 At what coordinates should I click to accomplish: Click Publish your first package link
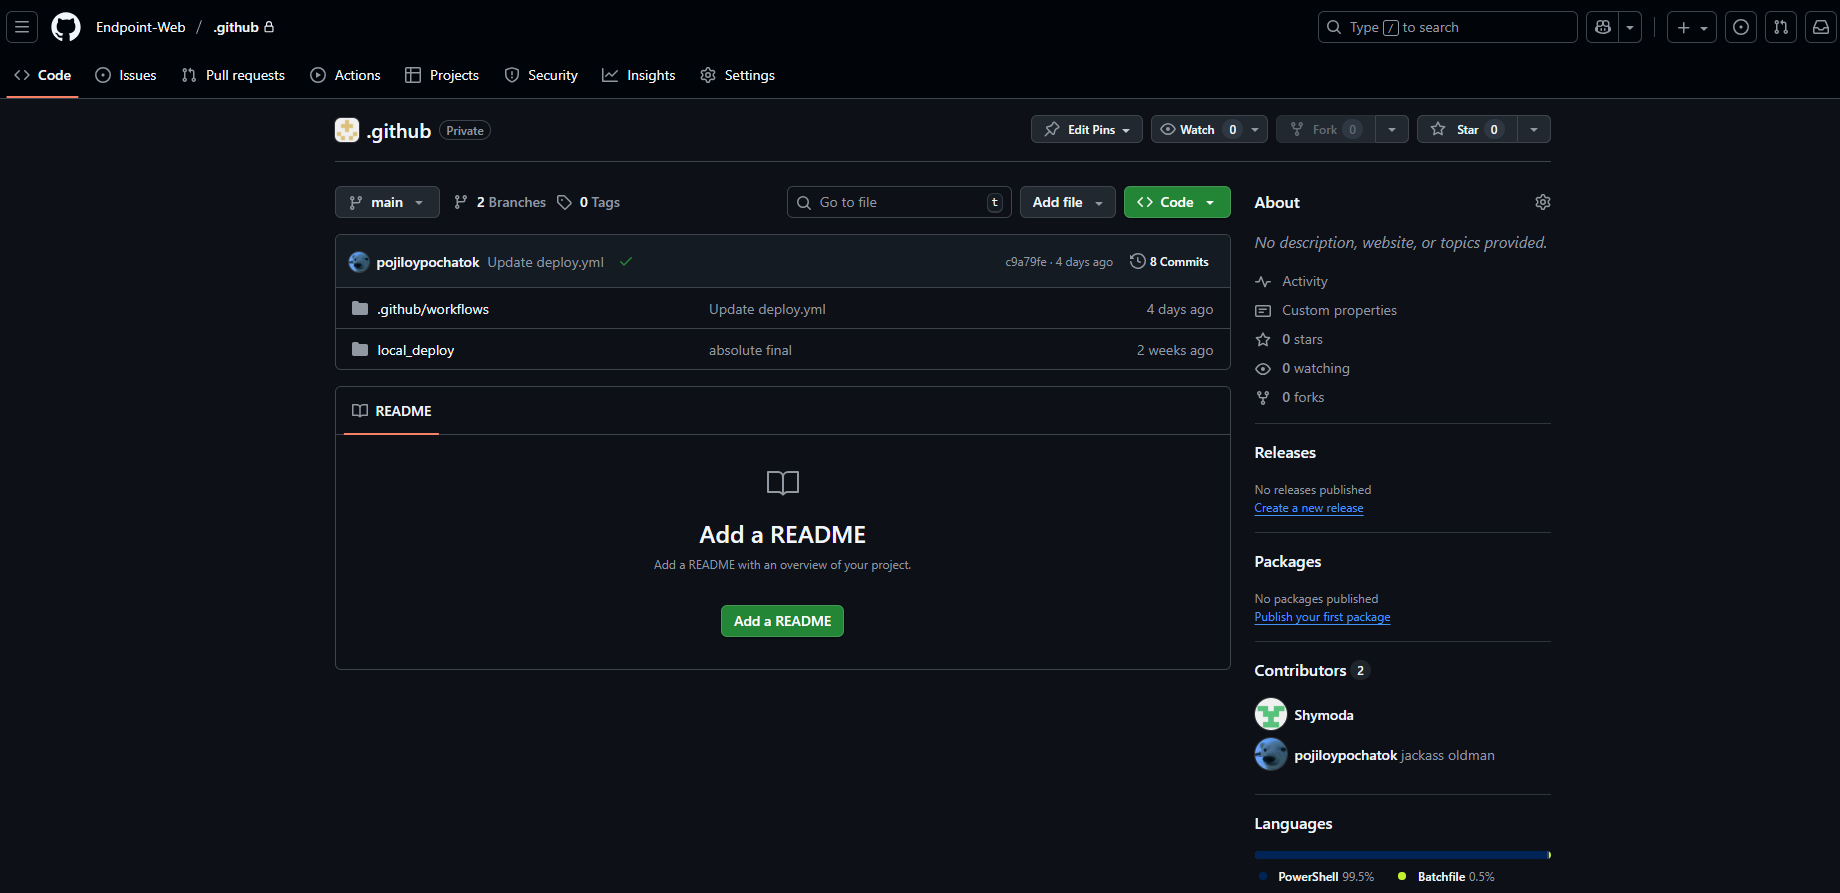[x=1323, y=617]
